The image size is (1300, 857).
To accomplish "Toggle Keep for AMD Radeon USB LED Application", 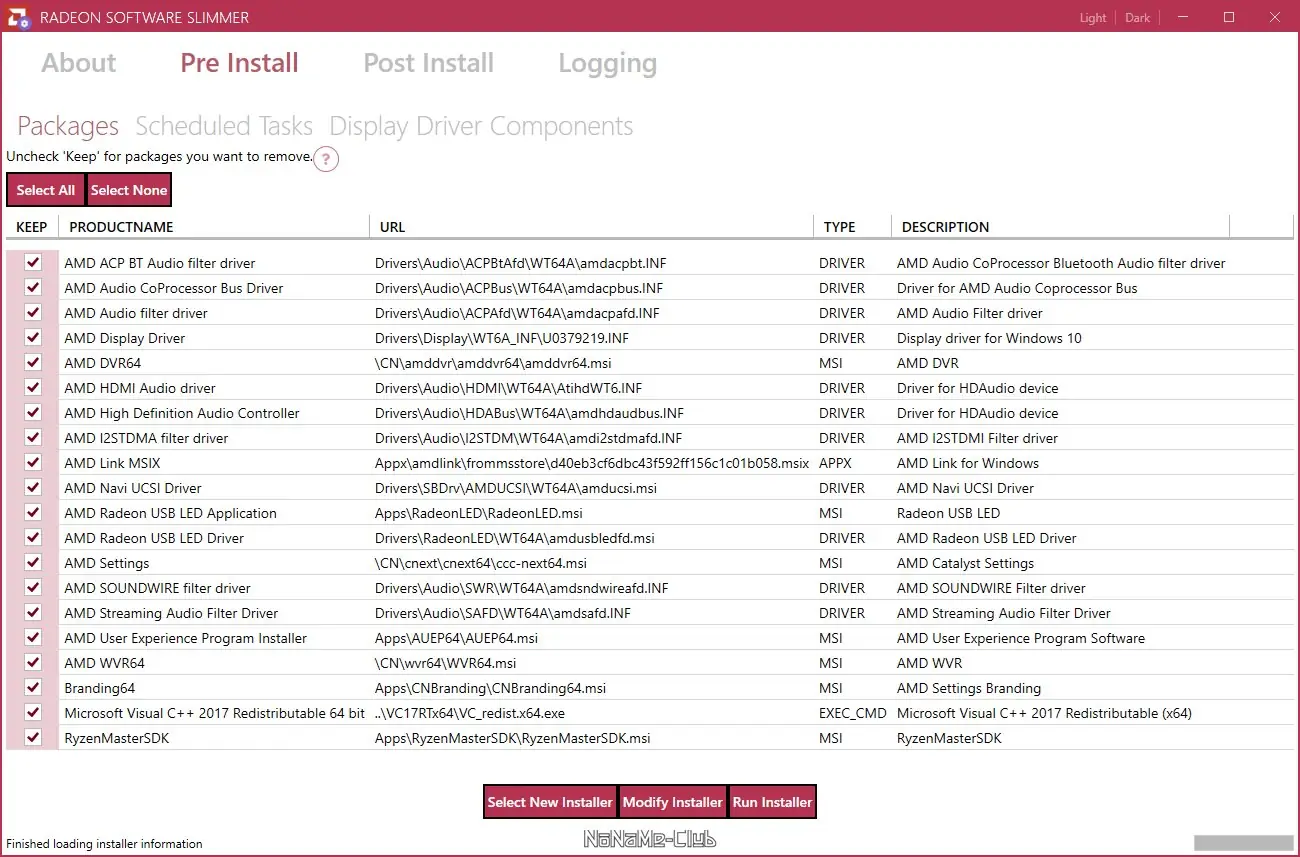I will tap(33, 513).
